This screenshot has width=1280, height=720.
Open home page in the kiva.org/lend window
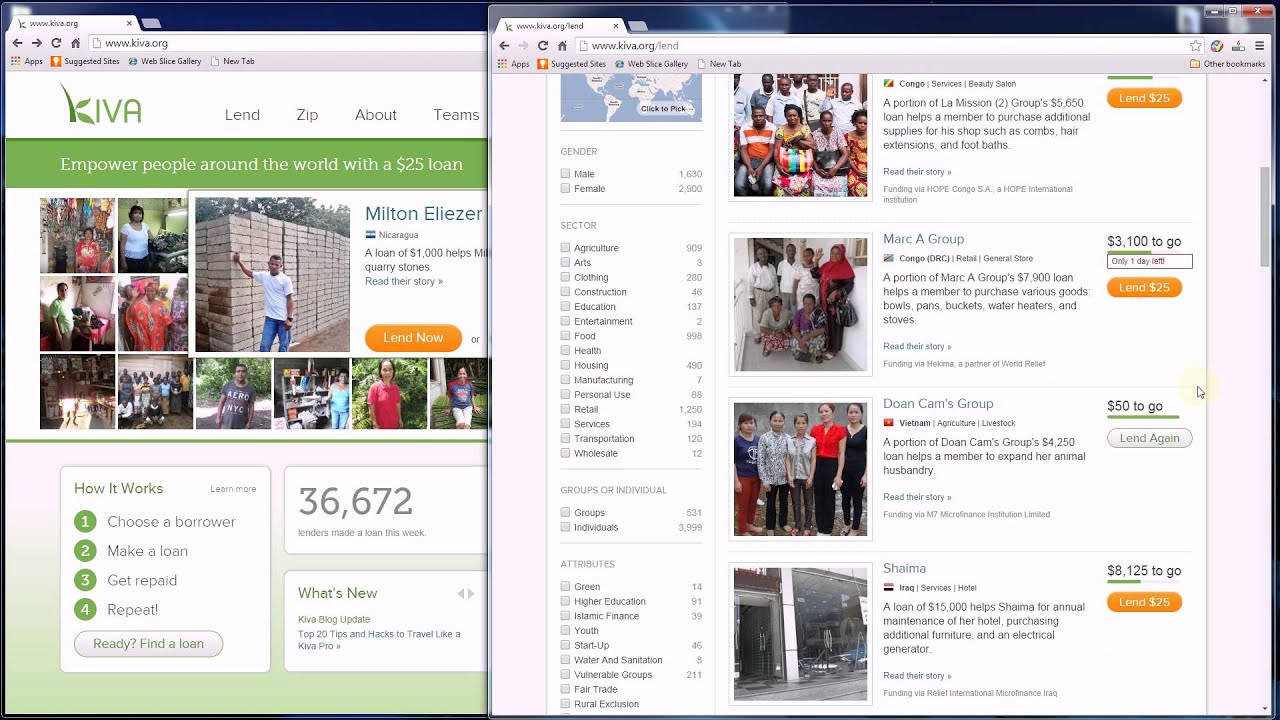click(562, 45)
